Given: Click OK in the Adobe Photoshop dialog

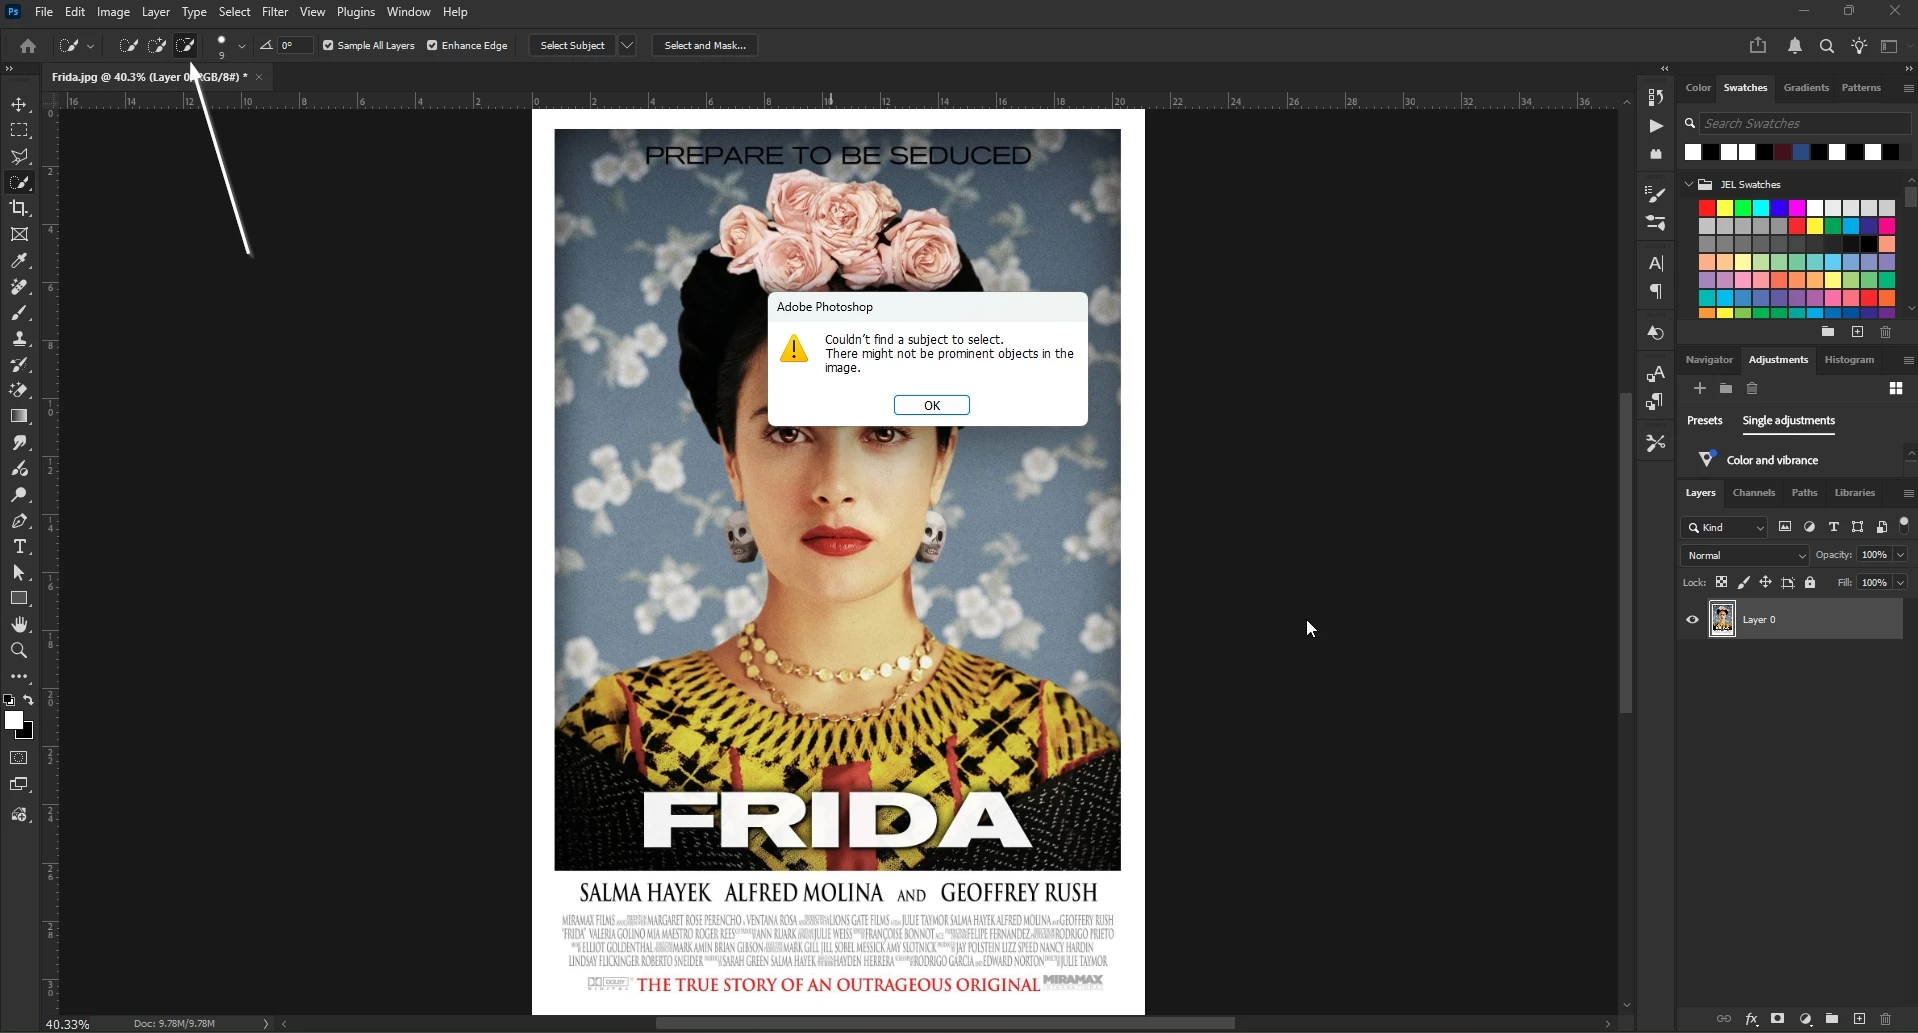Looking at the screenshot, I should 932,405.
